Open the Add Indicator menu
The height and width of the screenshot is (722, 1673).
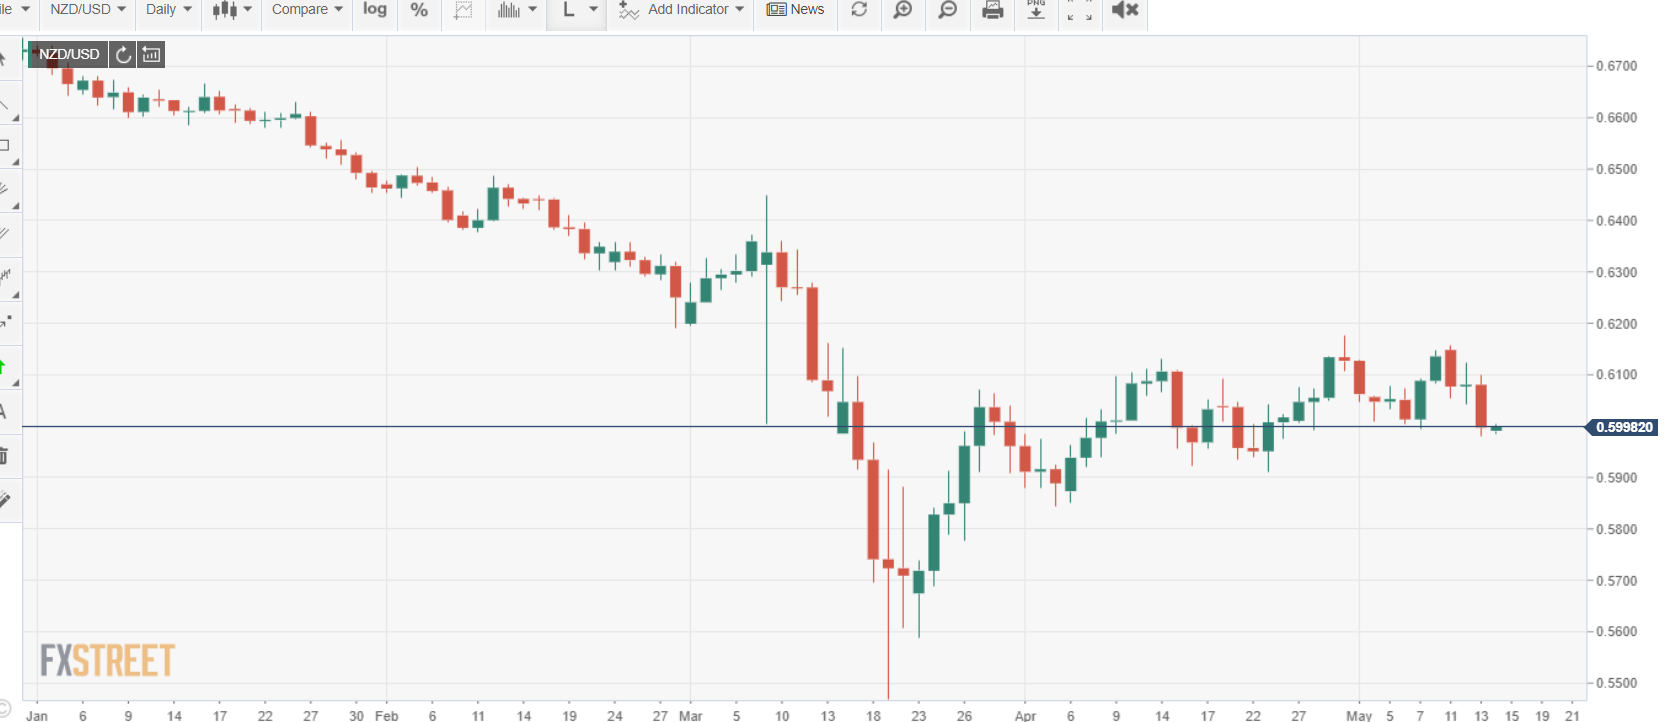click(x=681, y=10)
